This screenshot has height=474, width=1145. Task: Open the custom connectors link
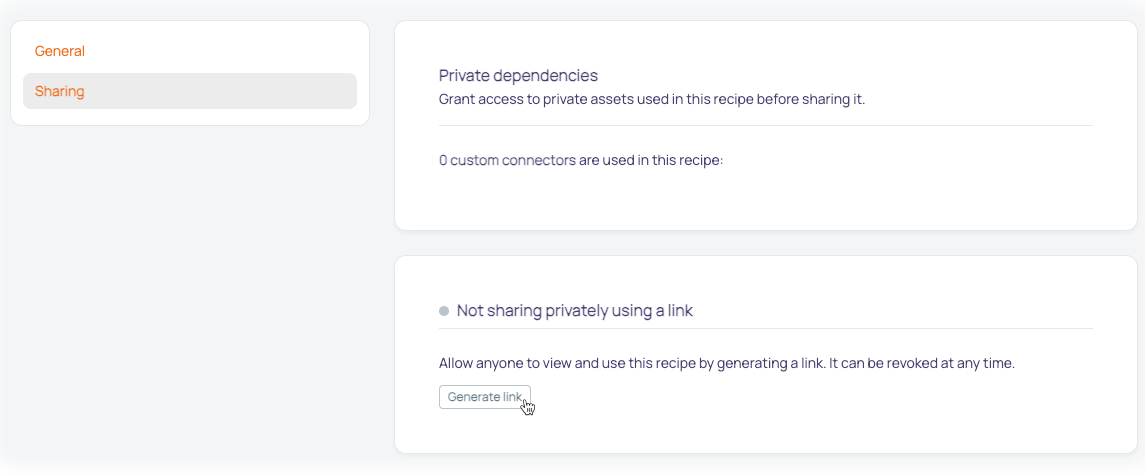click(513, 160)
